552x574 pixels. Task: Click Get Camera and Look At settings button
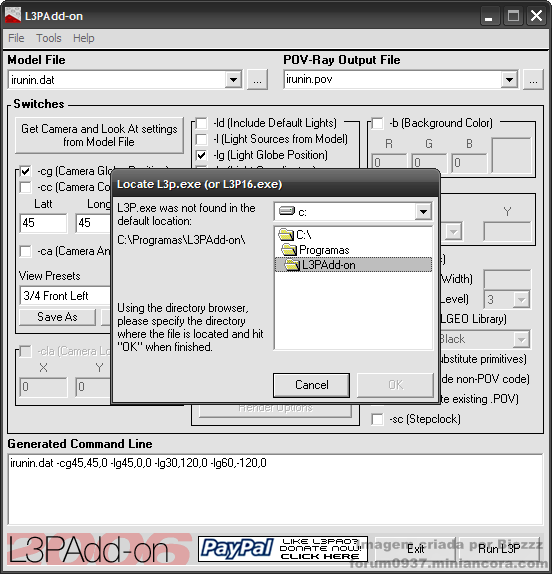coord(99,135)
